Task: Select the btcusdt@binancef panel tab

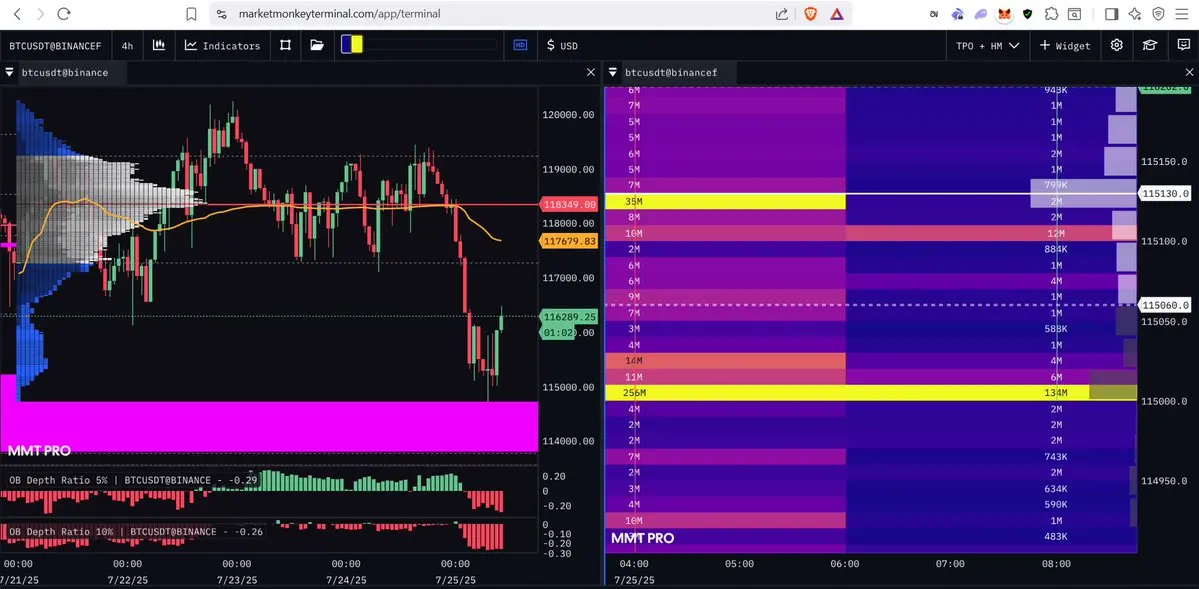Action: (x=671, y=72)
